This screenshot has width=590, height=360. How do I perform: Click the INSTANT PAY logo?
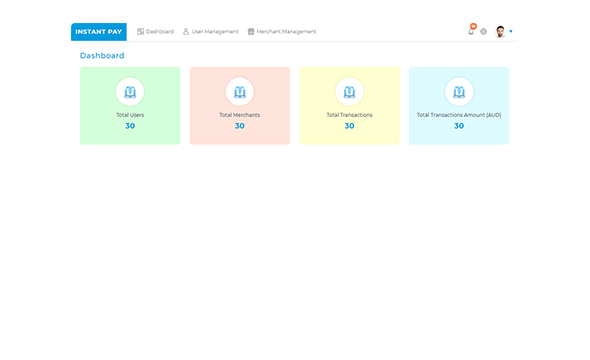[x=99, y=32]
